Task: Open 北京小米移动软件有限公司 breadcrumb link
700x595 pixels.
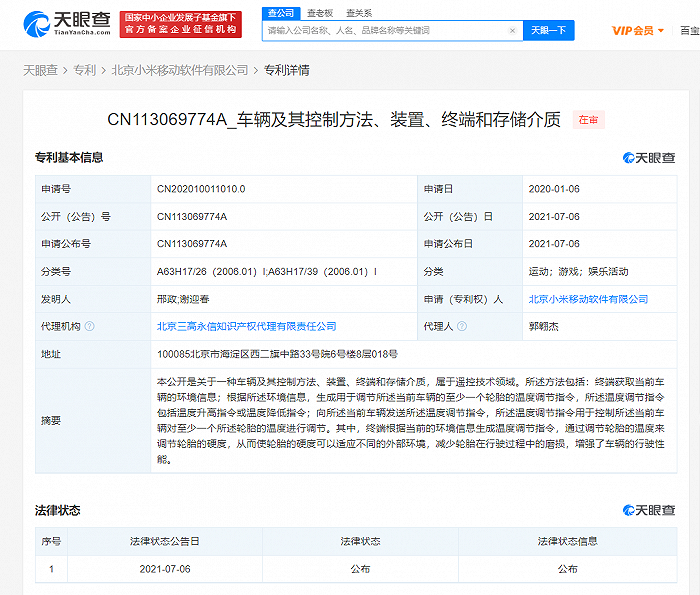Action: pos(179,70)
